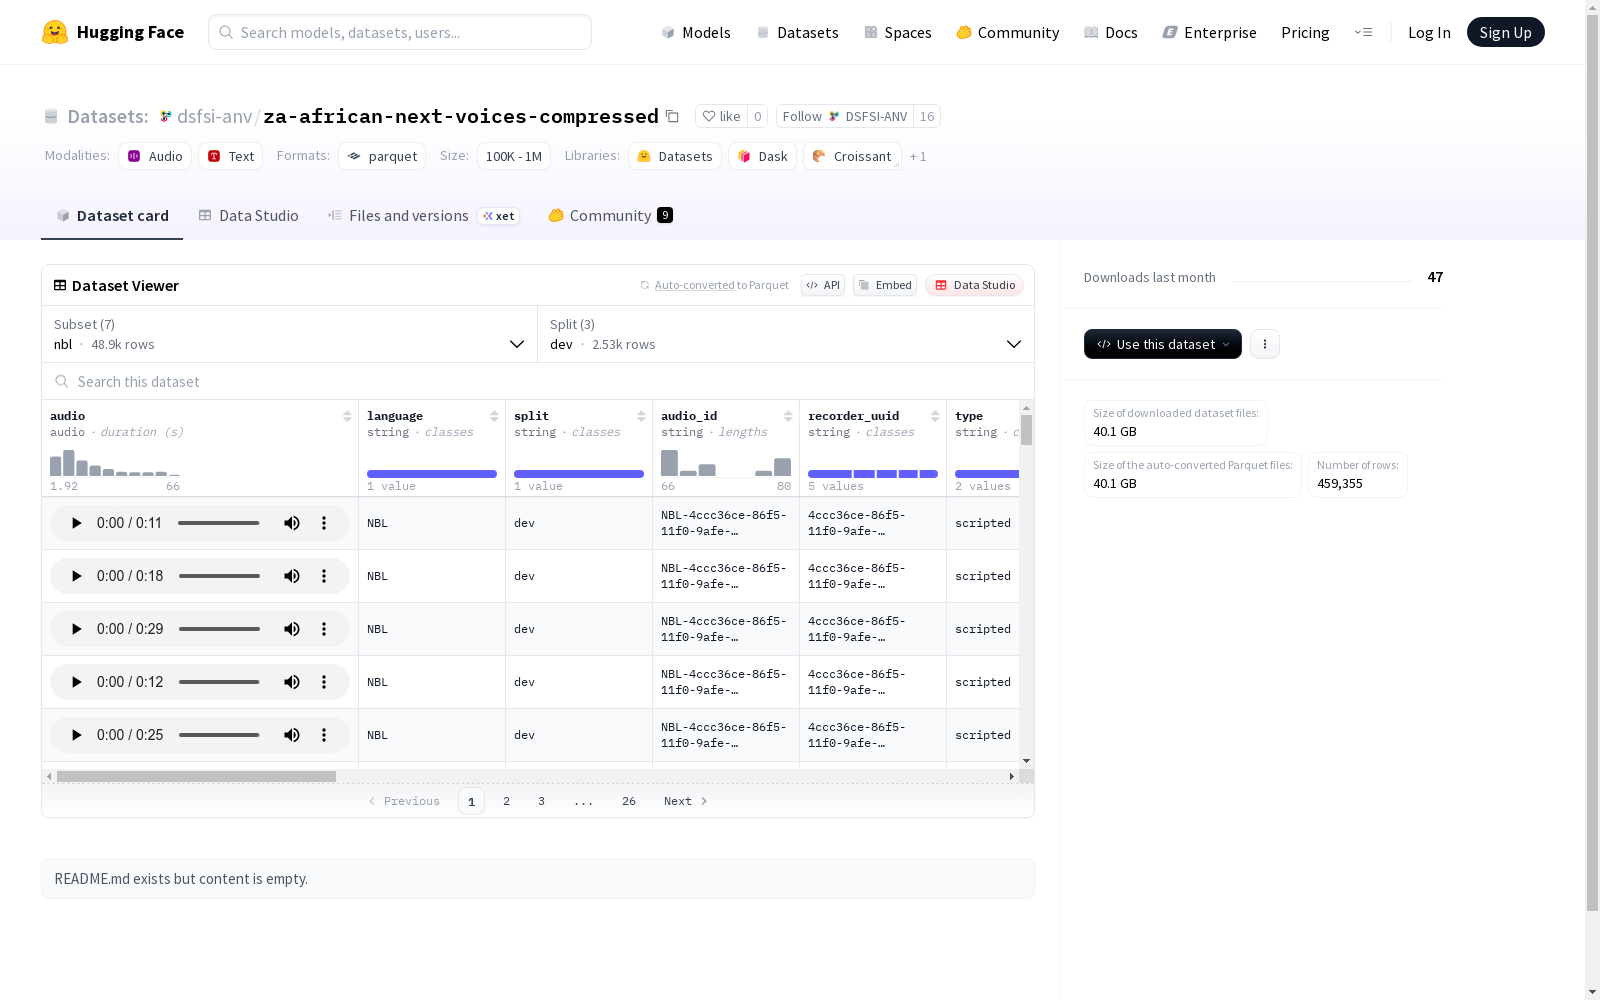Open the extra navigation menu icon
This screenshot has height=1000, width=1600.
point(1364,32)
